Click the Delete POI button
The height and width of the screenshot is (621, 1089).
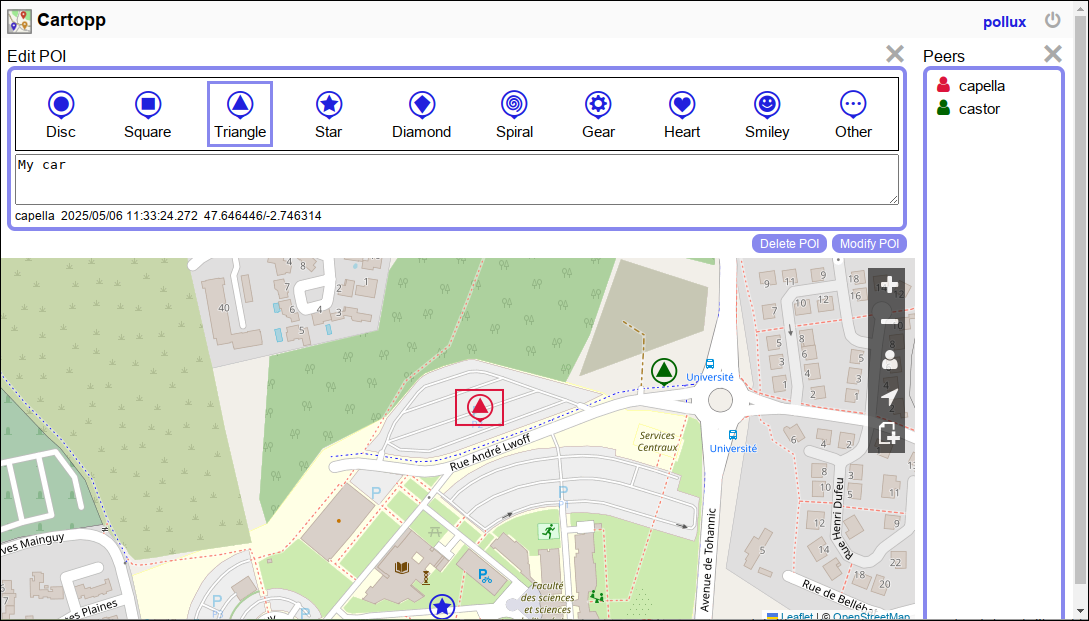pyautogui.click(x=789, y=244)
